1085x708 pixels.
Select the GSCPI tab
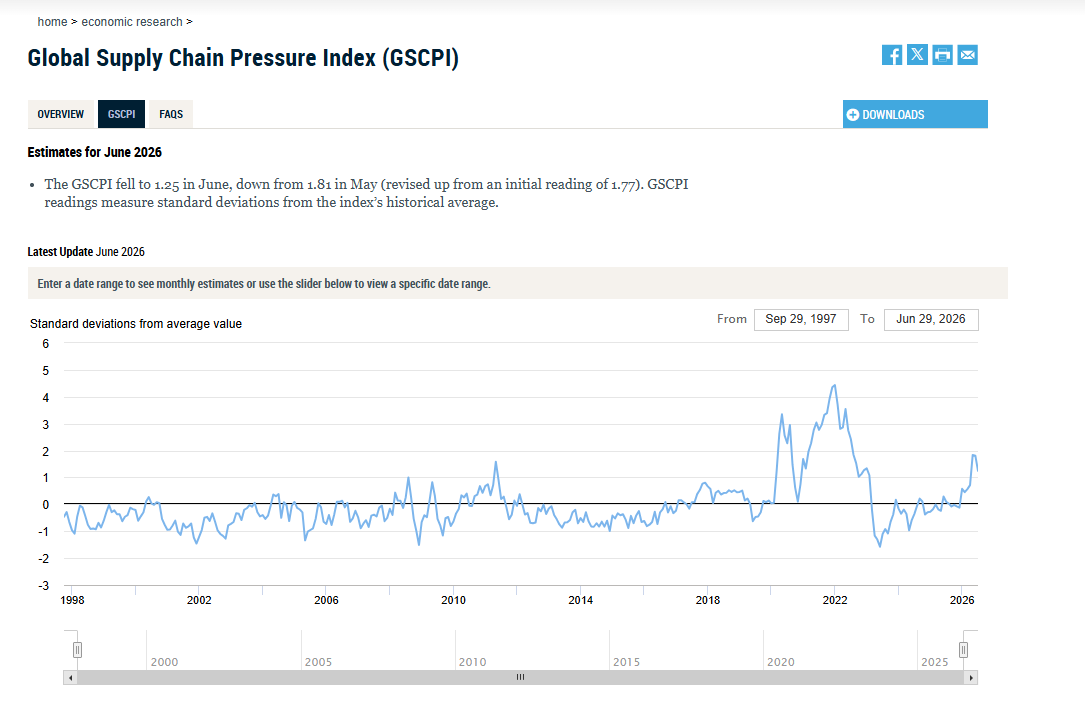click(121, 114)
